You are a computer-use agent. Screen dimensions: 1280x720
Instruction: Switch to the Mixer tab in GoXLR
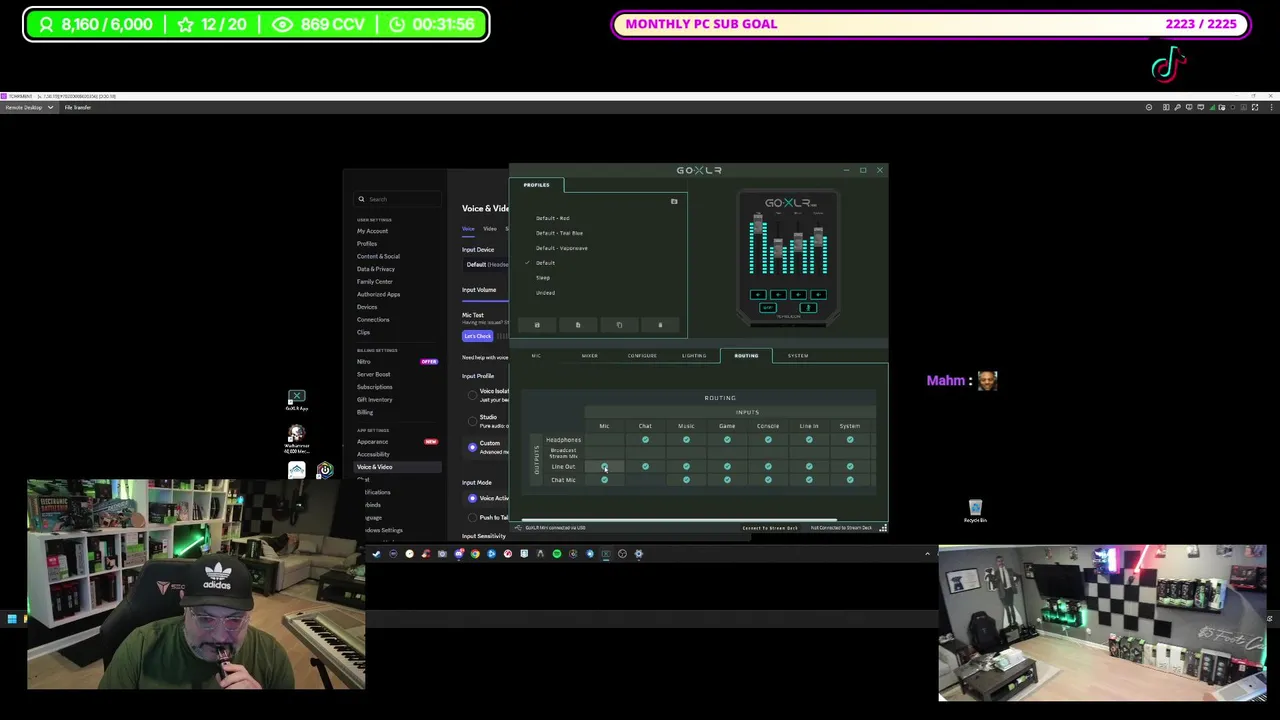pos(590,356)
